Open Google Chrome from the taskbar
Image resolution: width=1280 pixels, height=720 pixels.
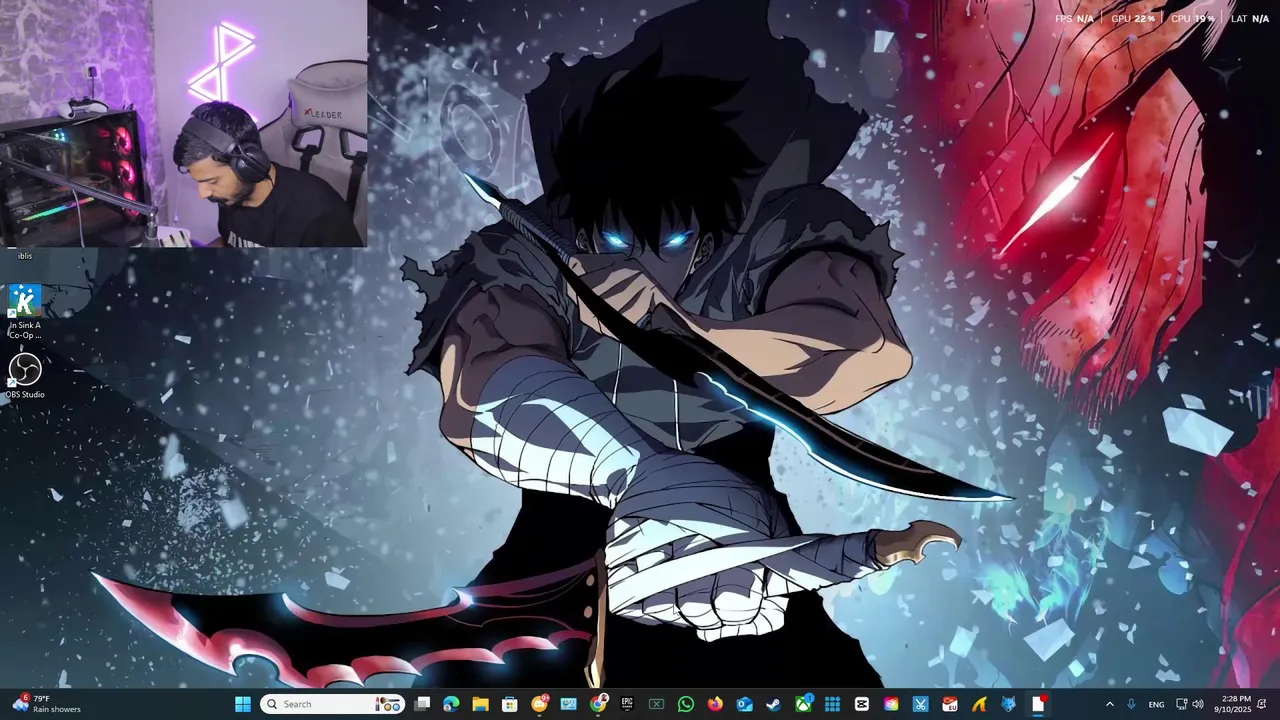click(598, 704)
